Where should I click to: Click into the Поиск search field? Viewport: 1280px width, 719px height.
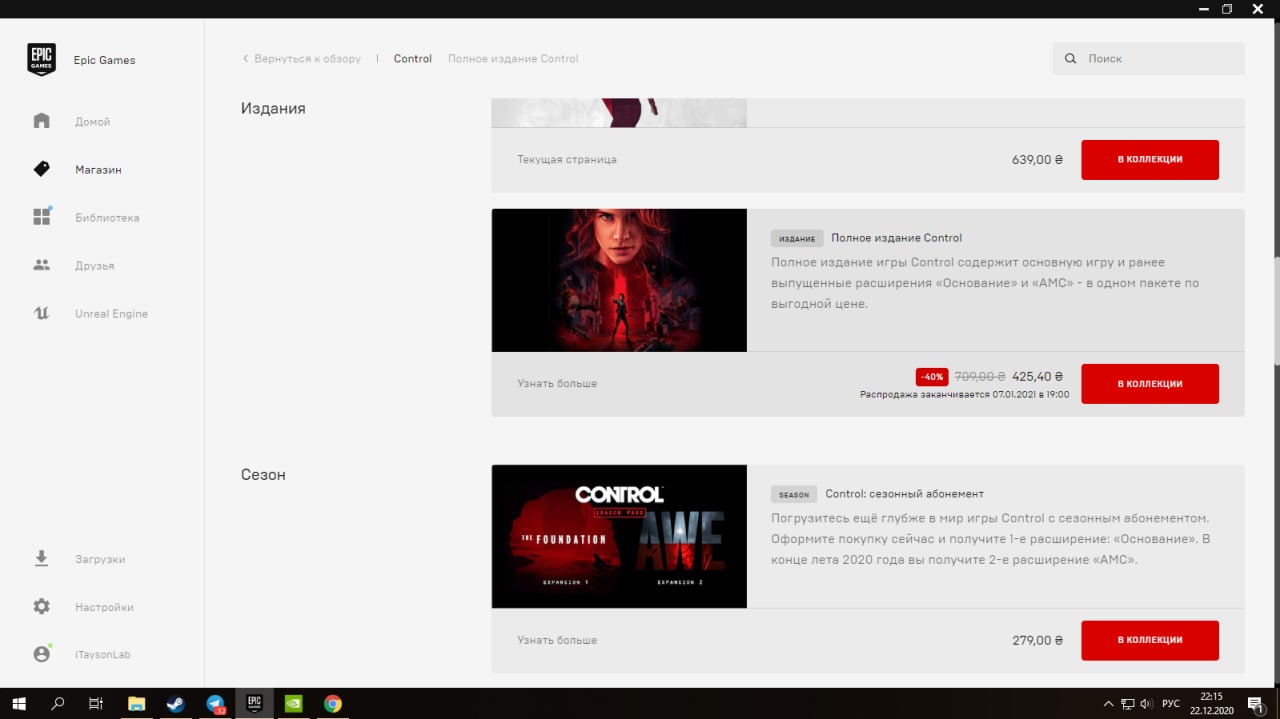coord(1149,59)
